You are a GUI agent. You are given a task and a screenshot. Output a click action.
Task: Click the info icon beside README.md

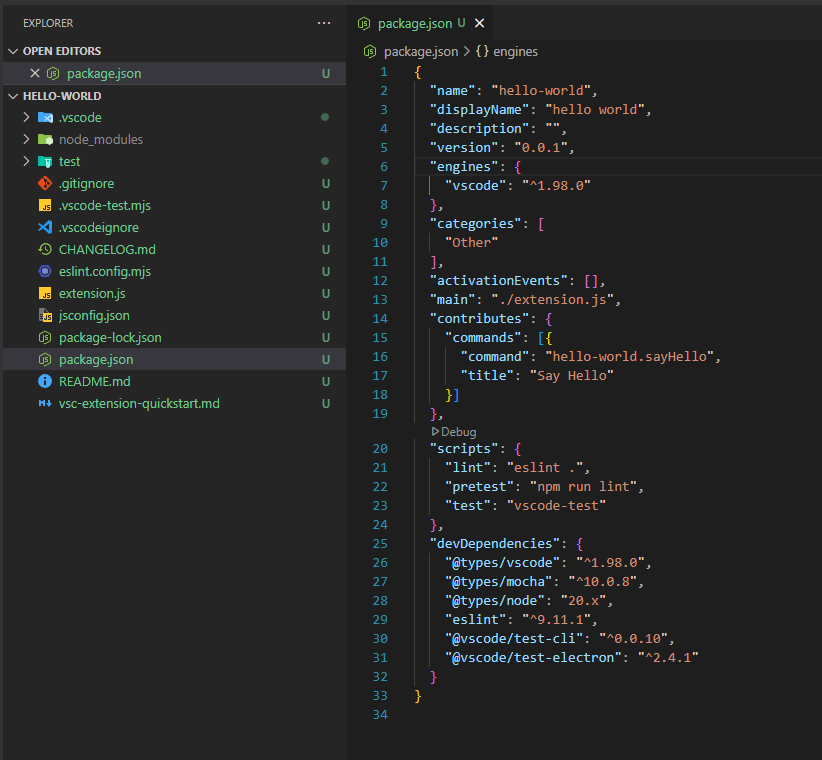[45, 382]
